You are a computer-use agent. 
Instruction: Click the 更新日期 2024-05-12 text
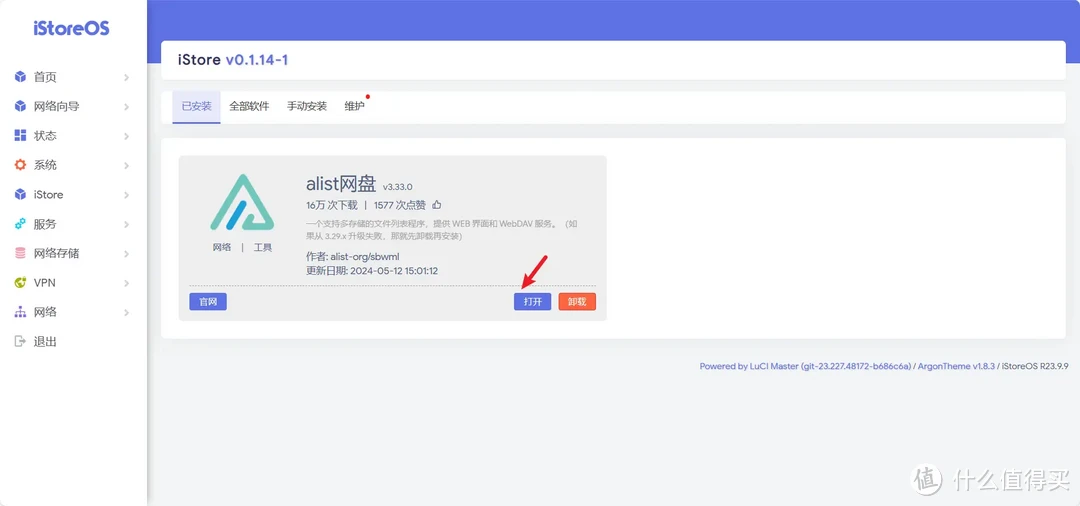[372, 271]
